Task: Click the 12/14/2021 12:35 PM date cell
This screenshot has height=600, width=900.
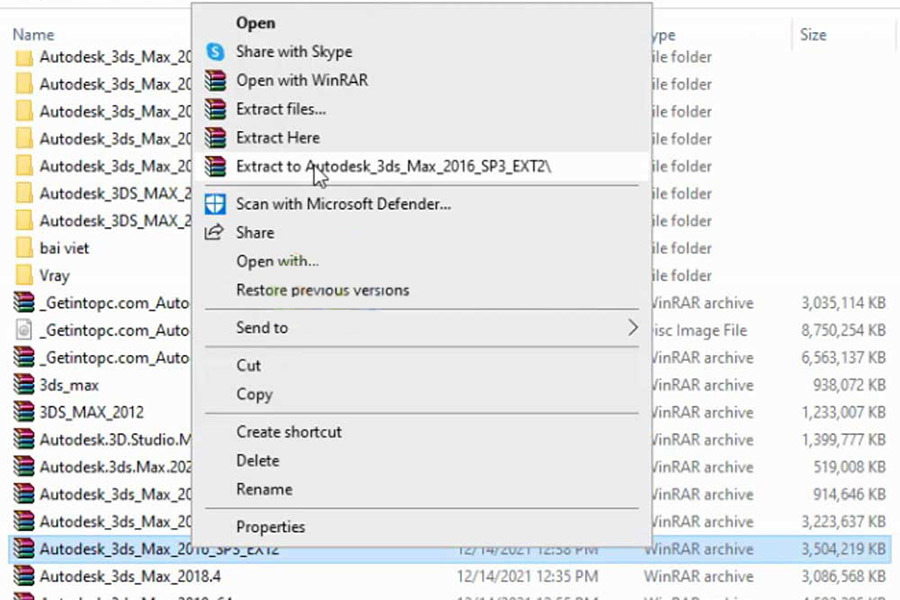Action: click(x=527, y=576)
